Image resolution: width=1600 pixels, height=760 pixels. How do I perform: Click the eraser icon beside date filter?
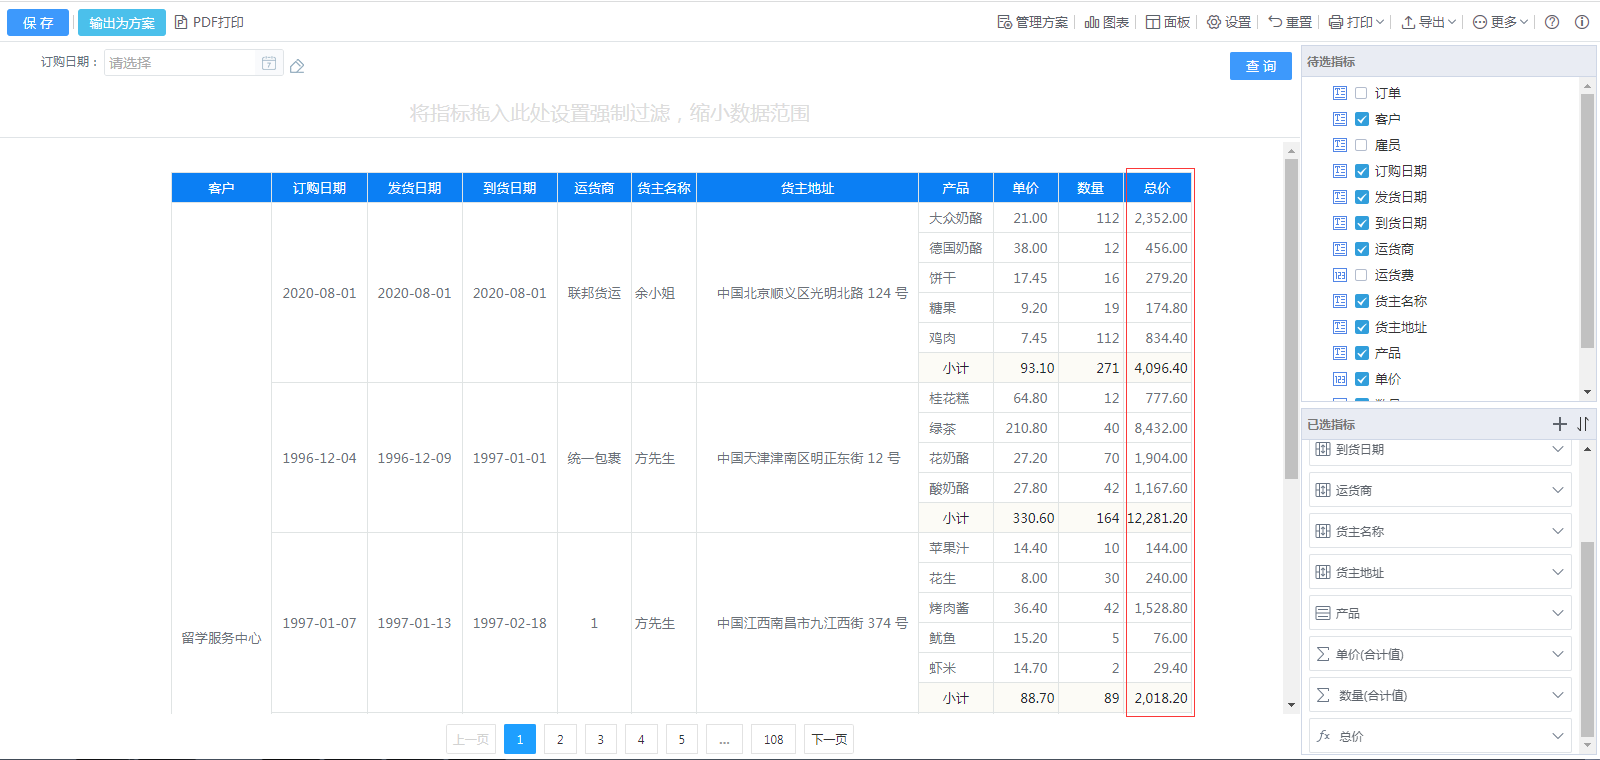pyautogui.click(x=297, y=66)
